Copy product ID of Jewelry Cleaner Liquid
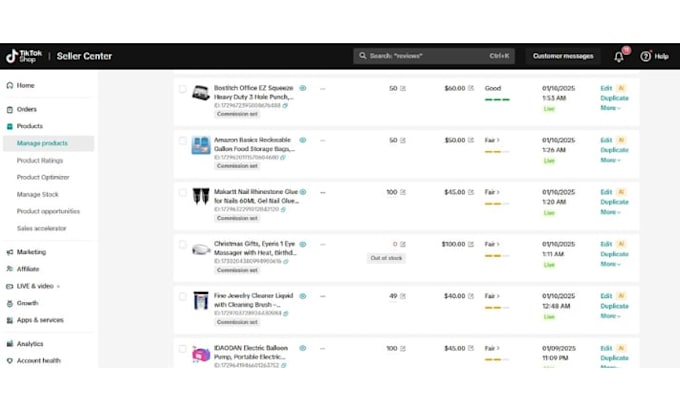Viewport: 680px width, 411px height. click(x=286, y=313)
